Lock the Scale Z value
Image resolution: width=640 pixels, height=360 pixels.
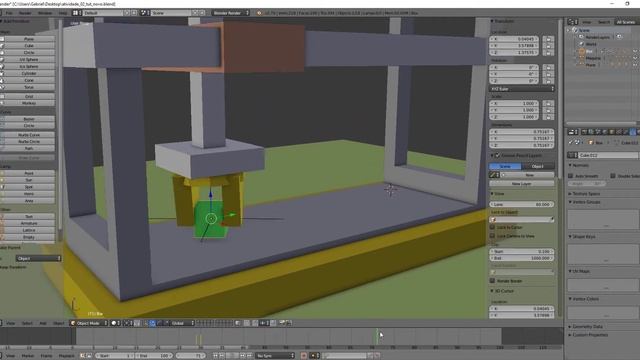(548, 117)
